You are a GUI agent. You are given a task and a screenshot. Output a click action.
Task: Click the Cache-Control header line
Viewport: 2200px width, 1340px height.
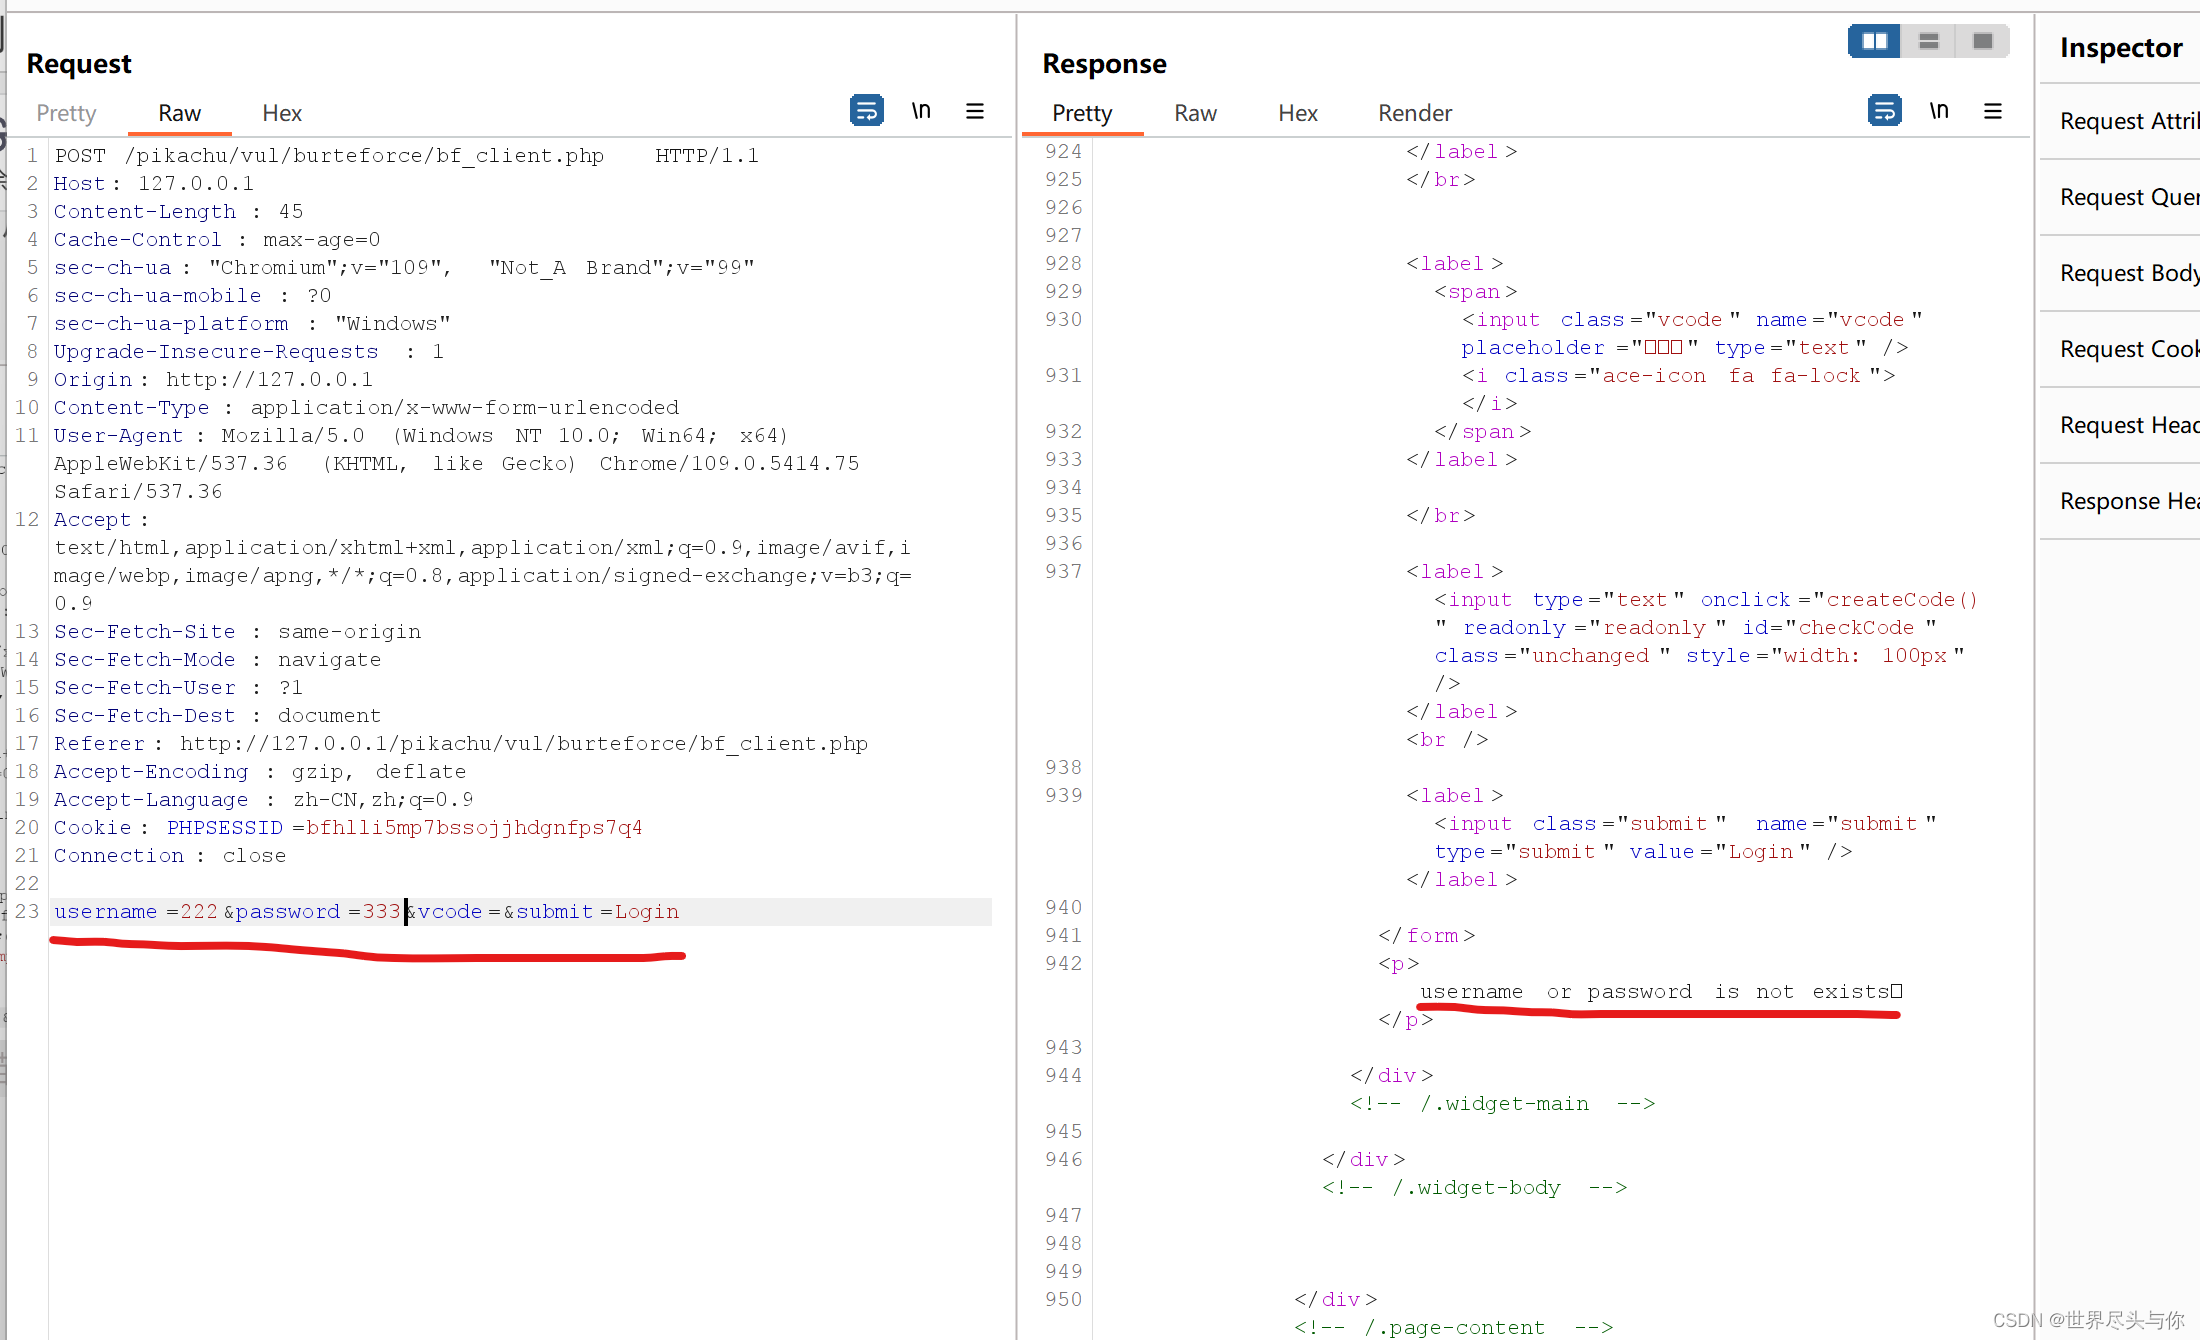(217, 239)
